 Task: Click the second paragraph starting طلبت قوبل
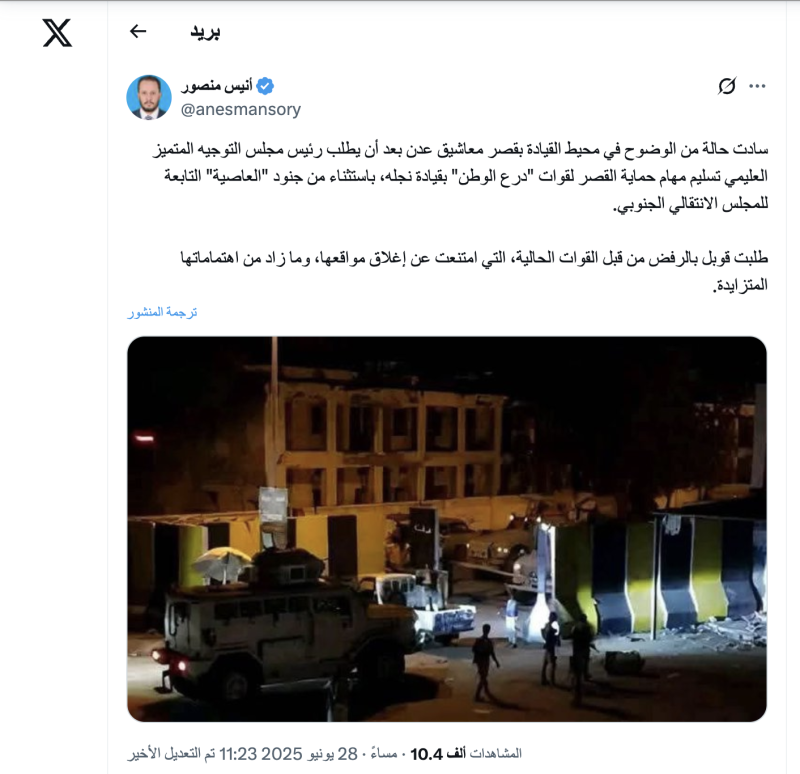tap(474, 271)
